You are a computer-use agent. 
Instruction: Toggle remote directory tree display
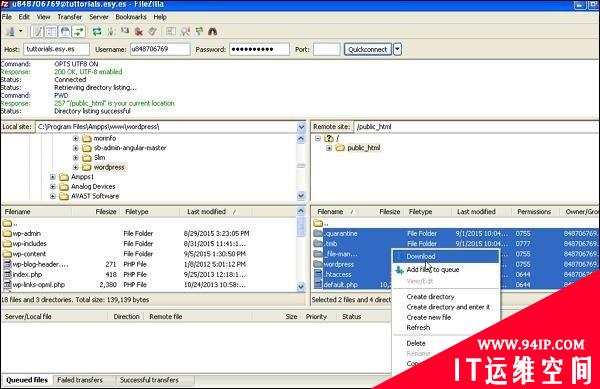pos(65,31)
